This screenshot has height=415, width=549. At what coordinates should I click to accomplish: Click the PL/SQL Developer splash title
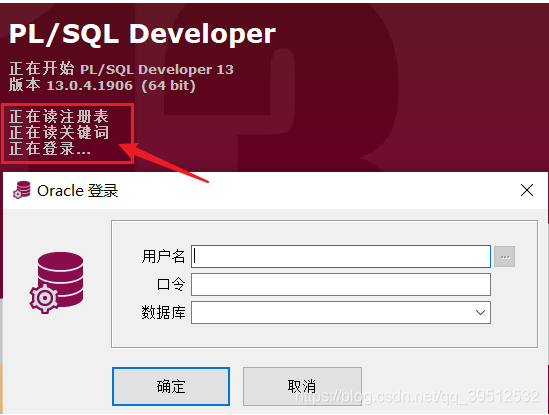click(x=143, y=34)
